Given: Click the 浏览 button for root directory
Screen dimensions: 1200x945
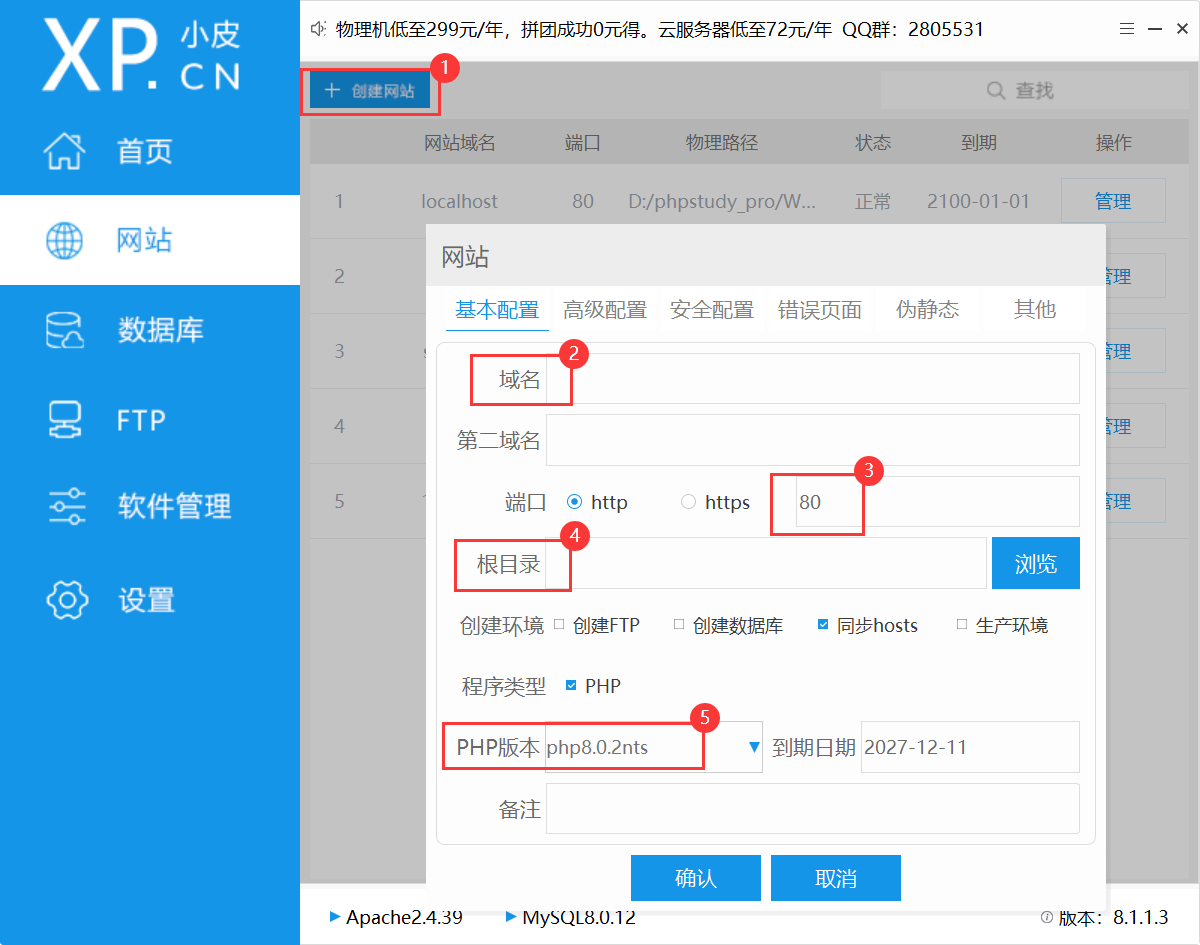Looking at the screenshot, I should tap(1035, 564).
